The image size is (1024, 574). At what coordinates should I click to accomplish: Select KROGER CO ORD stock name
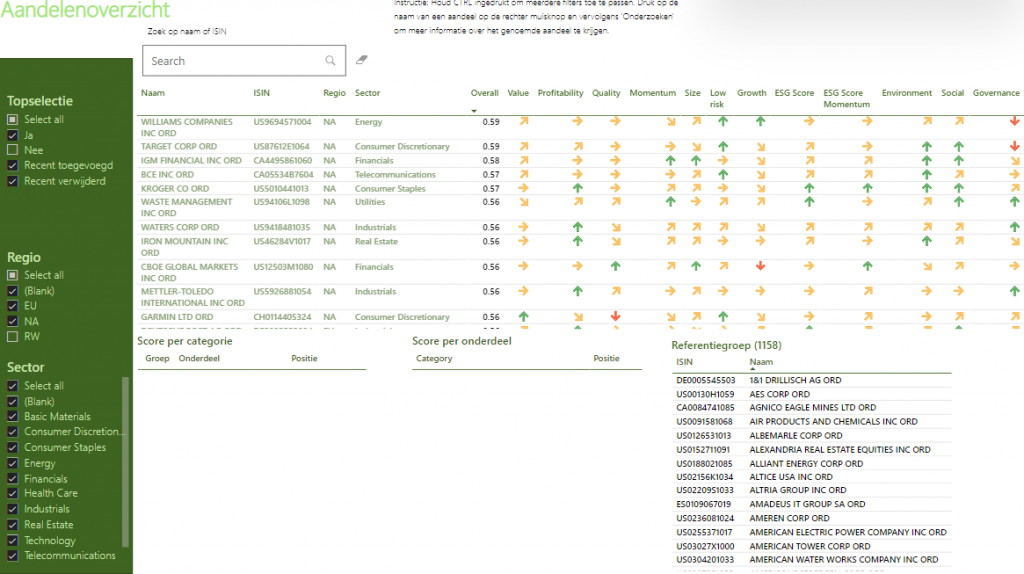click(175, 189)
